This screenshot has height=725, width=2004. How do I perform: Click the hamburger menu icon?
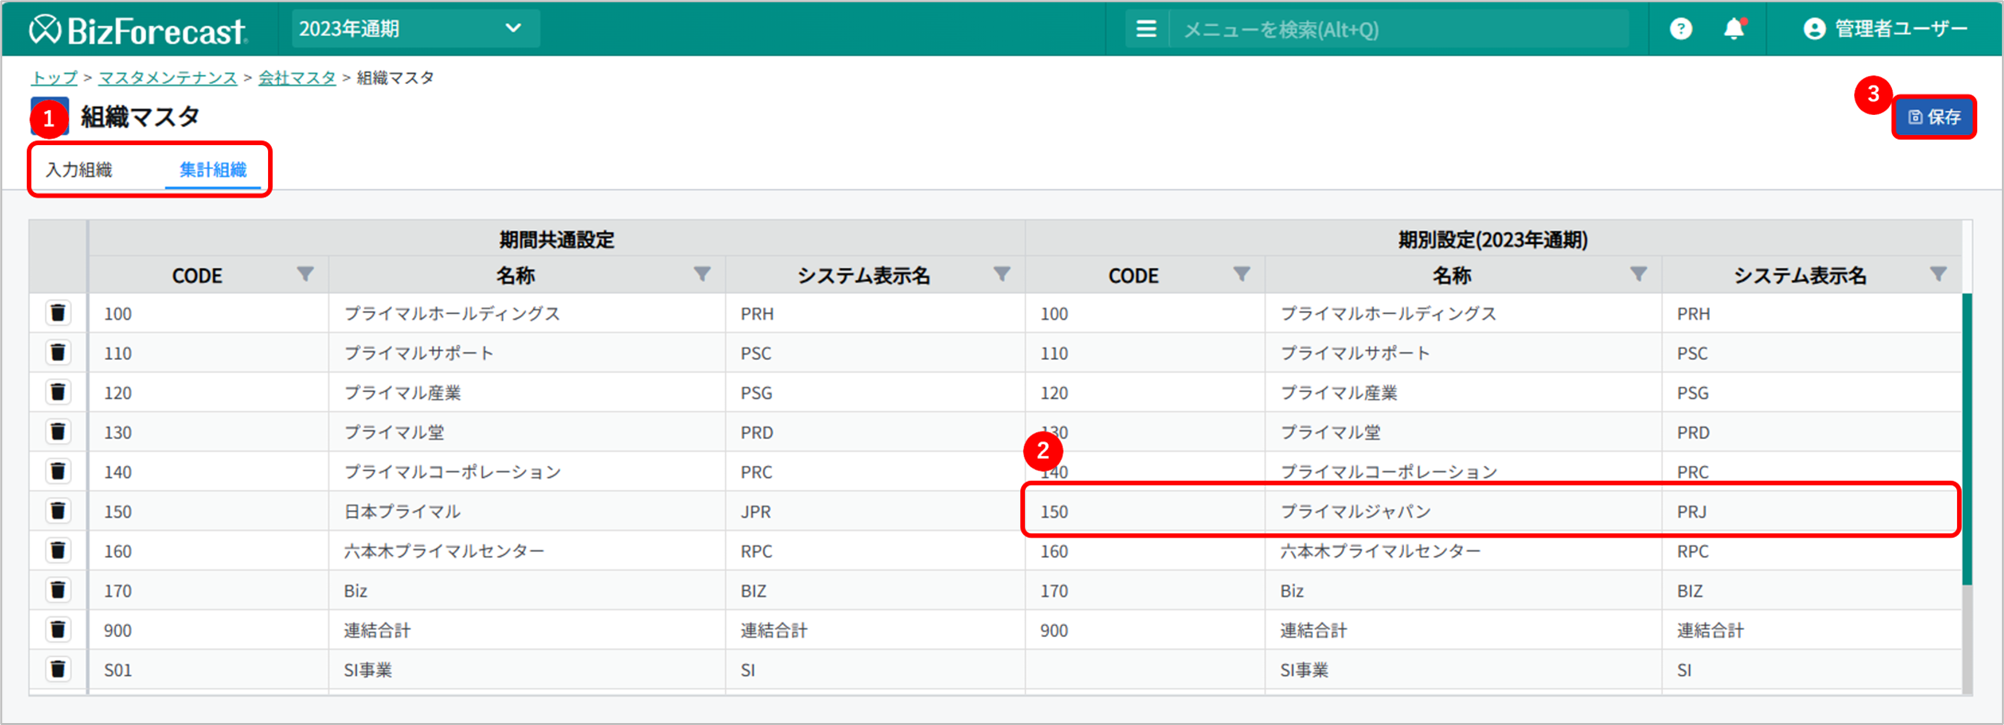coord(1146,29)
